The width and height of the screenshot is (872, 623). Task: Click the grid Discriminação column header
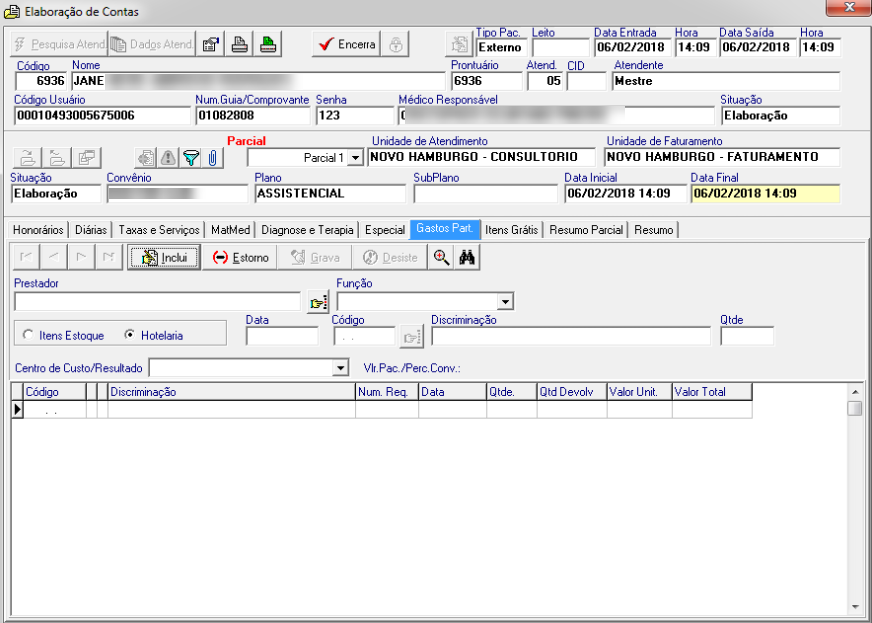[x=231, y=392]
